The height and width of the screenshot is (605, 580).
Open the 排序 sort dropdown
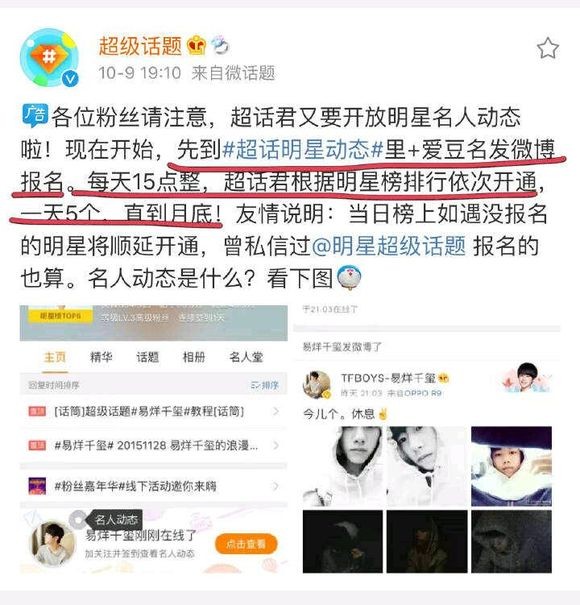coord(265,385)
